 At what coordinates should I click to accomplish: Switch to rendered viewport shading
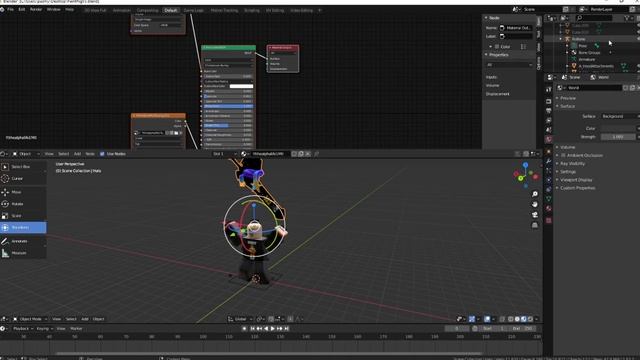[530, 319]
